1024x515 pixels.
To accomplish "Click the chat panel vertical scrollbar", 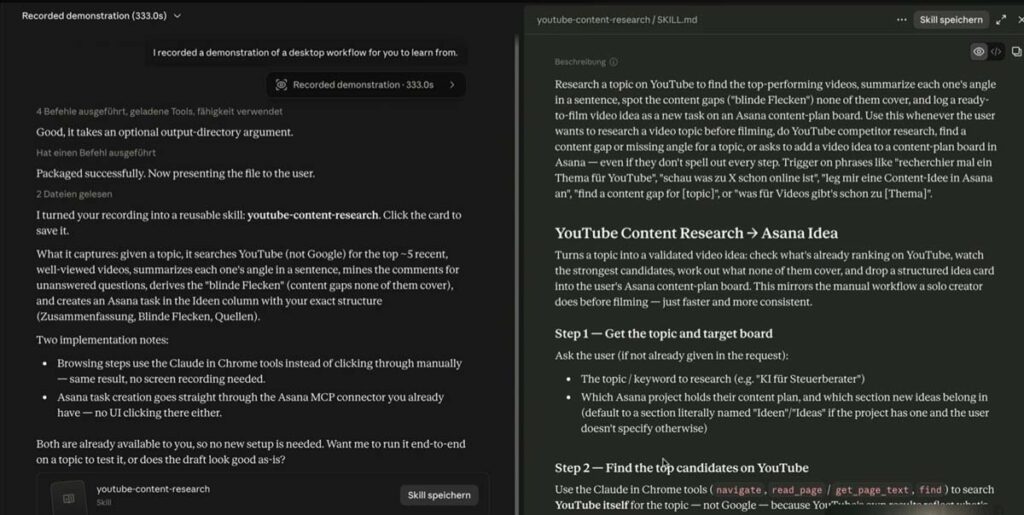I will pyautogui.click(x=517, y=274).
